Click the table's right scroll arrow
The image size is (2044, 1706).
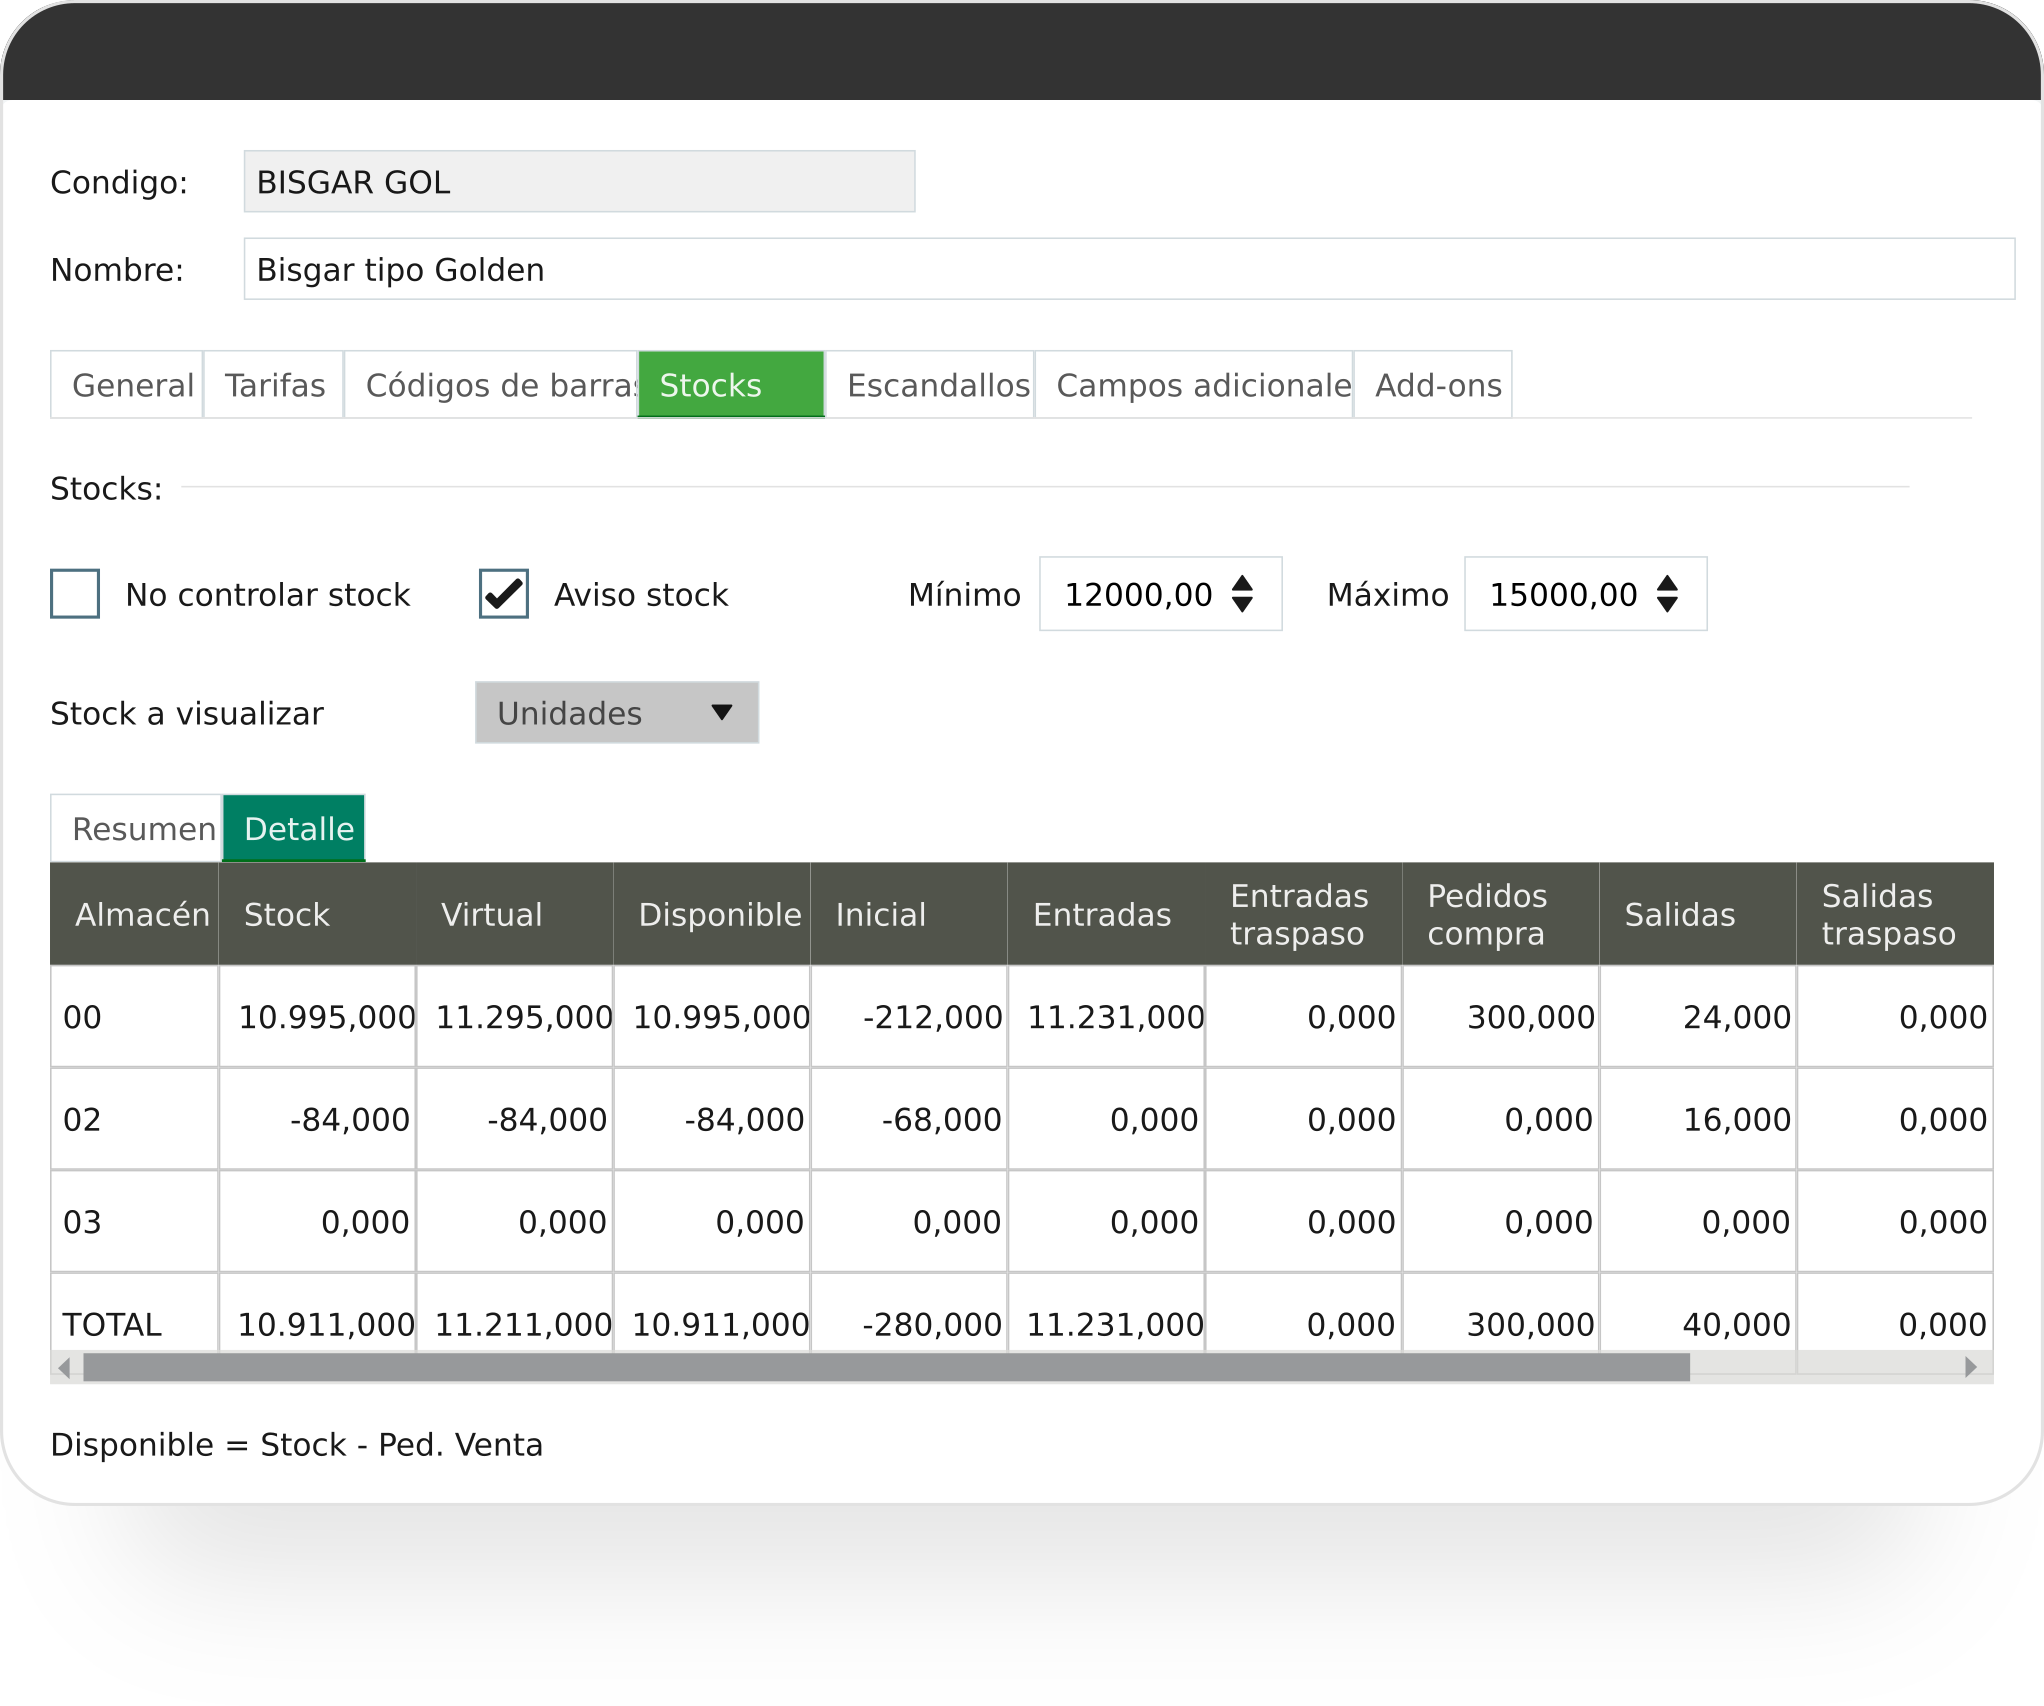tap(1971, 1367)
